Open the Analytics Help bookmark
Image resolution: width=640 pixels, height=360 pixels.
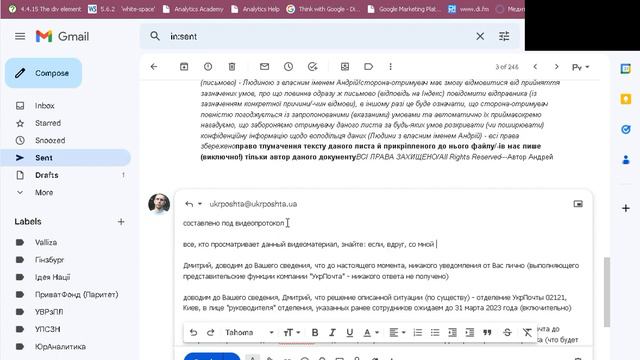click(x=255, y=9)
